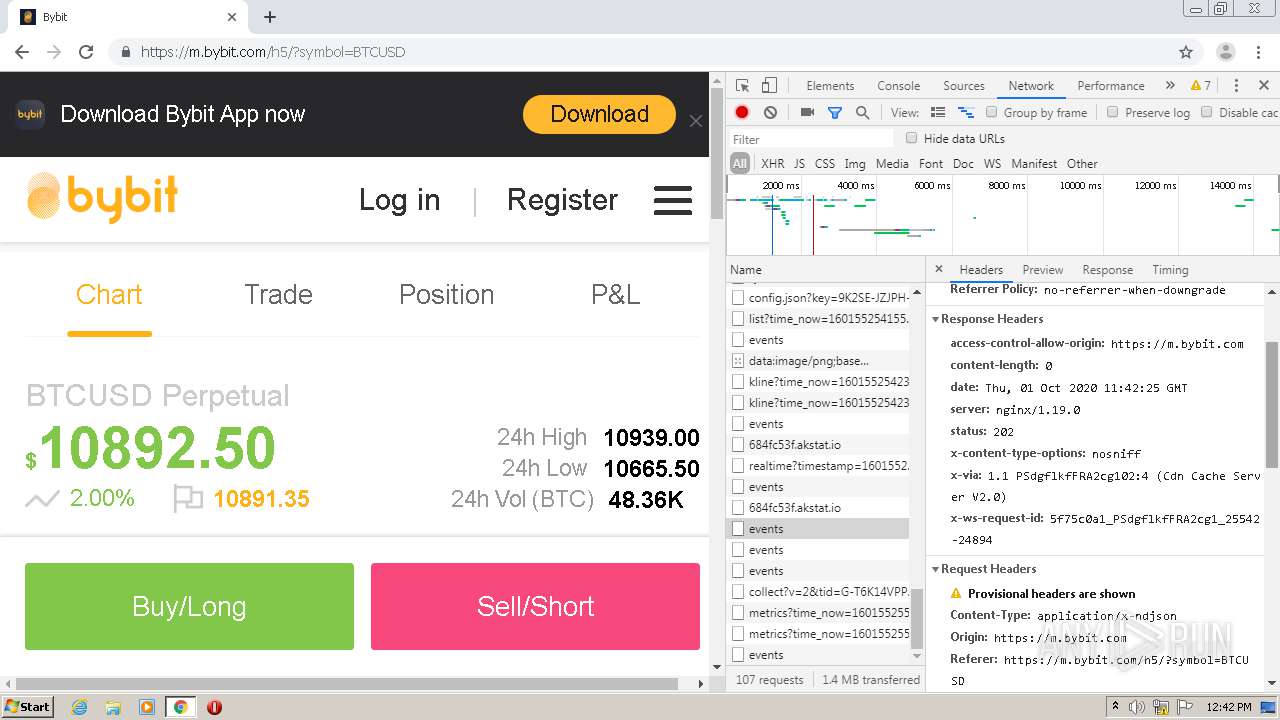Screen dimensions: 1280x720
Task: Open the Elements panel tab
Action: [830, 86]
